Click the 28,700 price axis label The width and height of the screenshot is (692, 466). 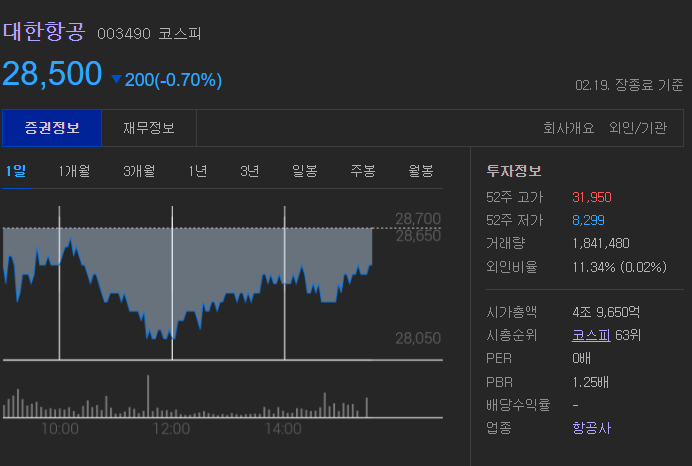tap(418, 218)
